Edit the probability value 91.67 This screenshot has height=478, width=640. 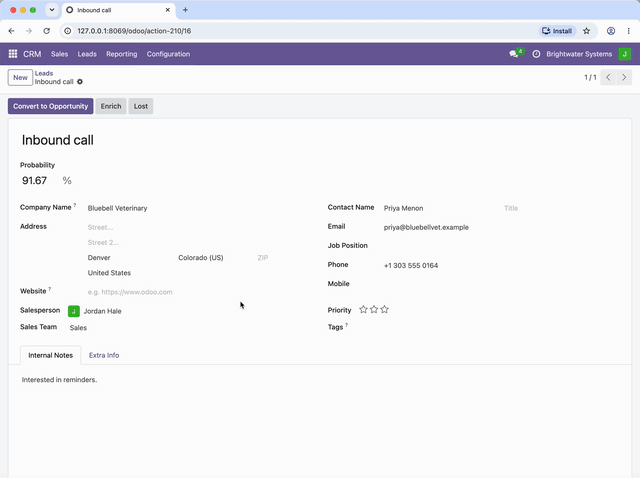click(35, 180)
